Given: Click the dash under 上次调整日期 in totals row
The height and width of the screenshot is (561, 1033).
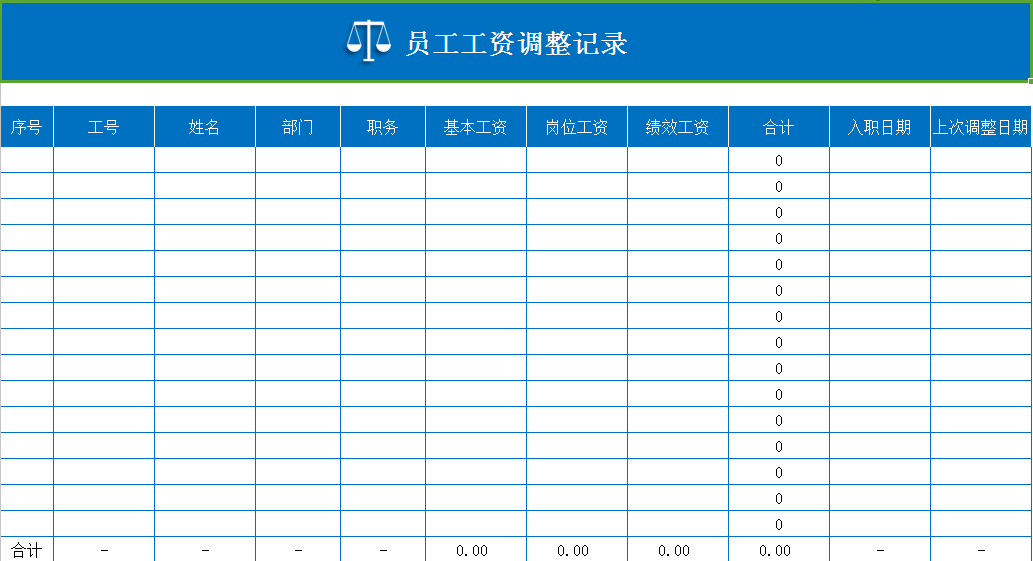Looking at the screenshot, I should [980, 550].
